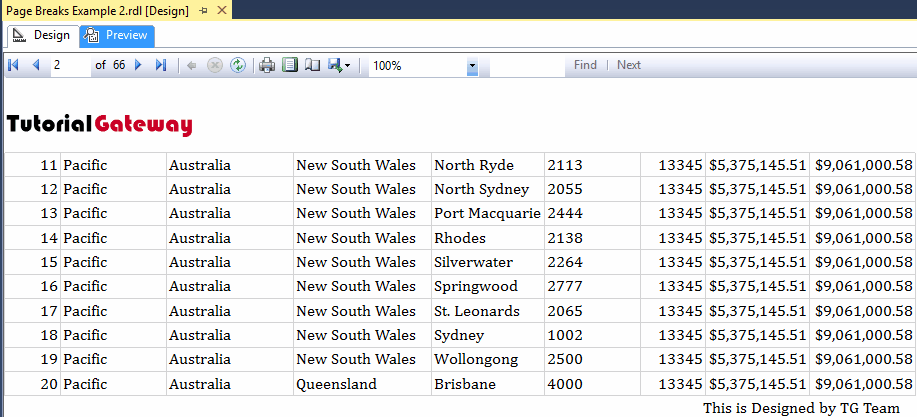
Task: Pin the Page Breaks Example document tab
Action: pyautogui.click(x=203, y=9)
